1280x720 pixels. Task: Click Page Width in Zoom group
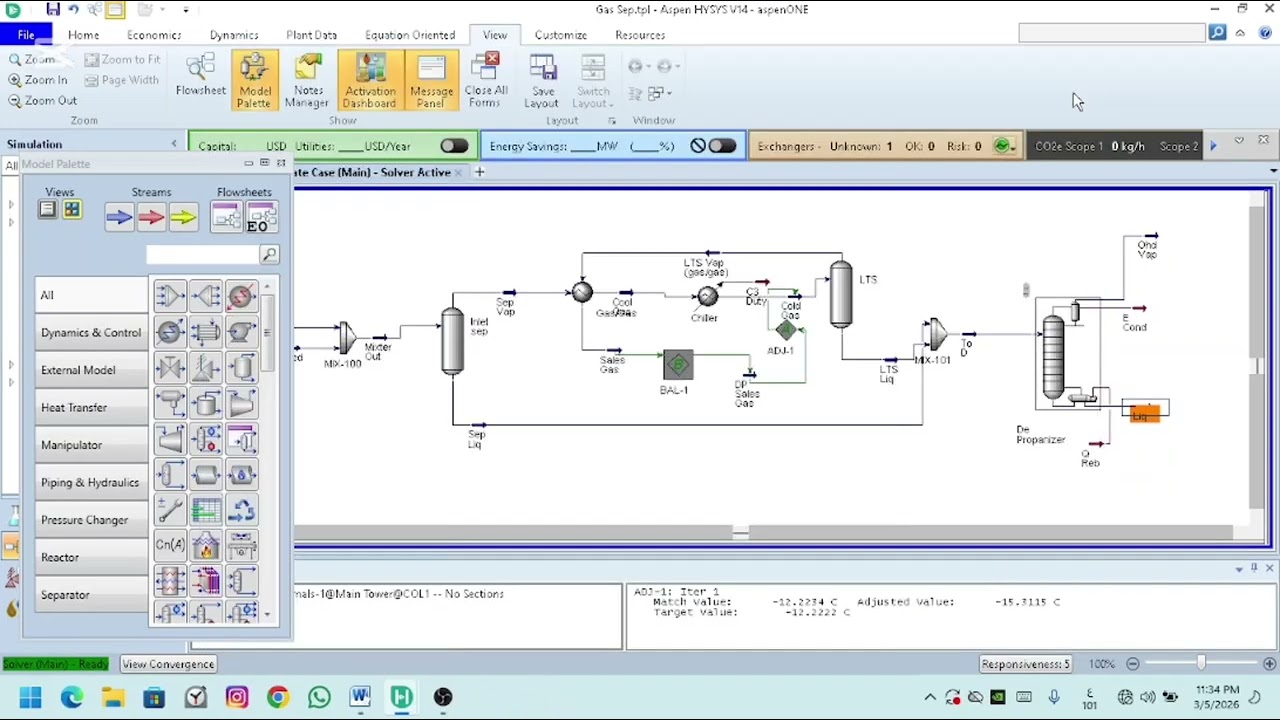(122, 80)
